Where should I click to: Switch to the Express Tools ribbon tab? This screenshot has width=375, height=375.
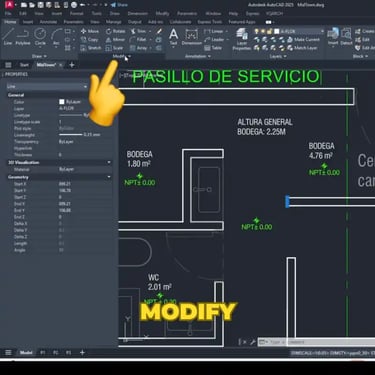tap(210, 22)
